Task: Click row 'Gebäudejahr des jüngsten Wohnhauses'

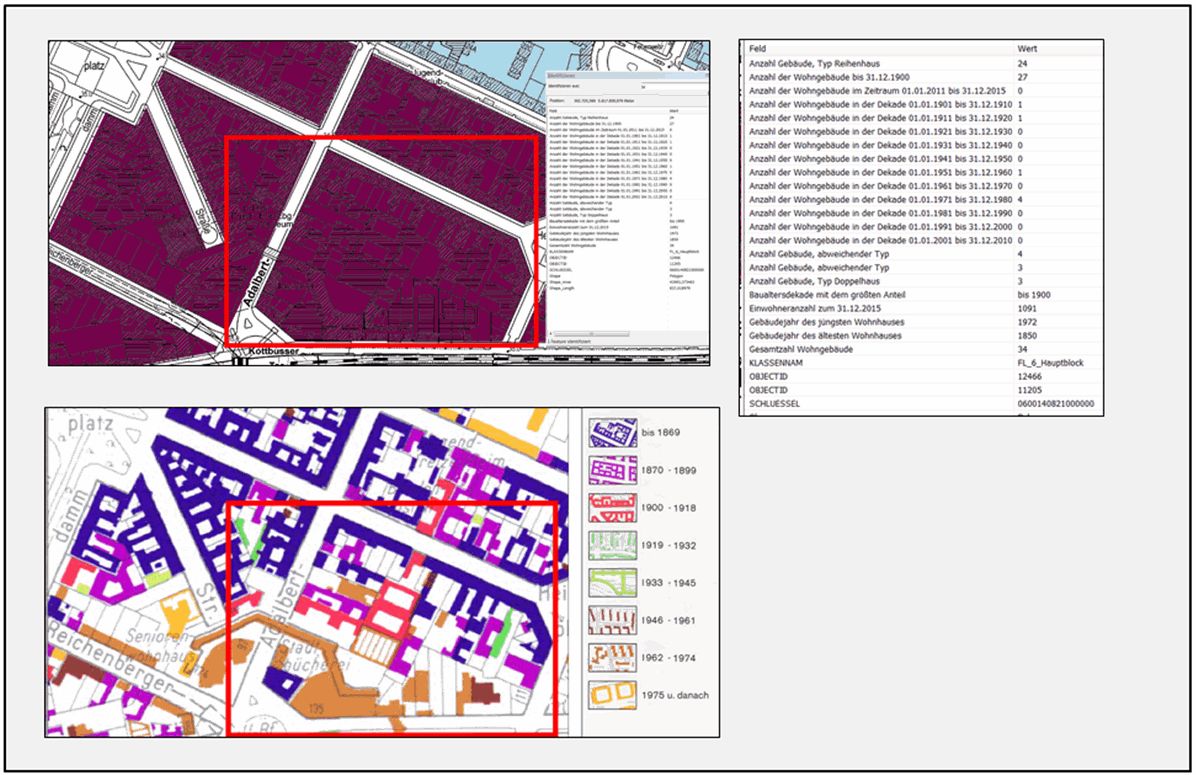Action: (x=921, y=322)
